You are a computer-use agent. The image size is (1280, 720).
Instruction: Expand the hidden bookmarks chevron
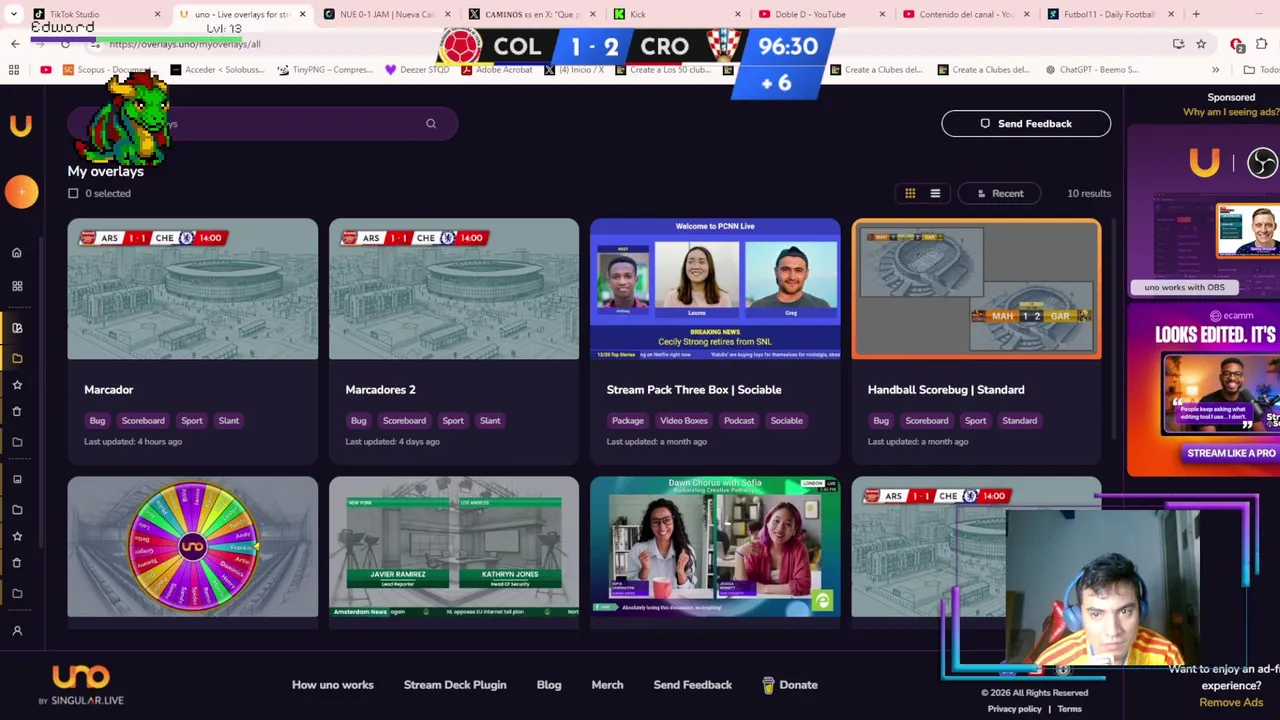[x=1215, y=70]
